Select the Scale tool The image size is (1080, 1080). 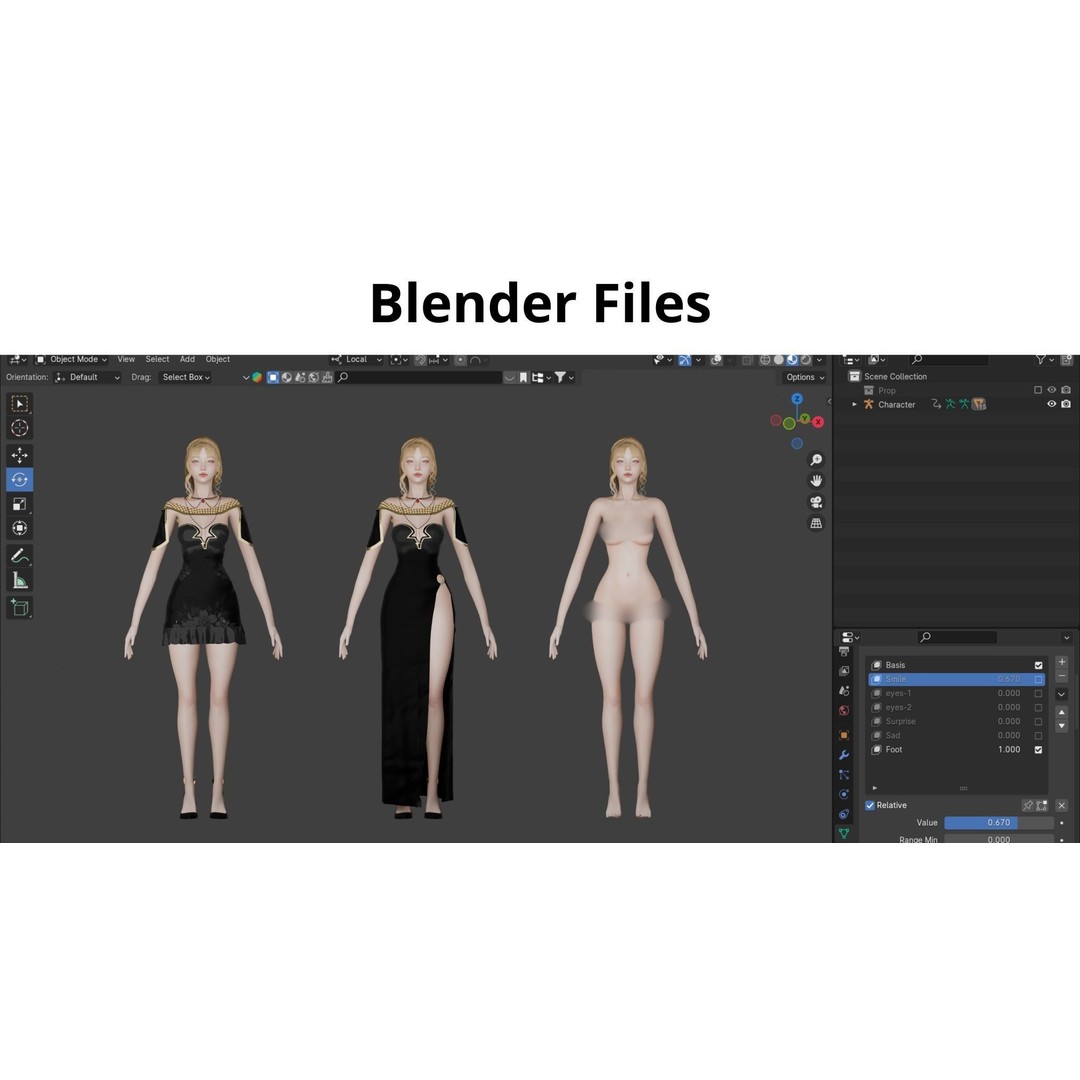19,503
